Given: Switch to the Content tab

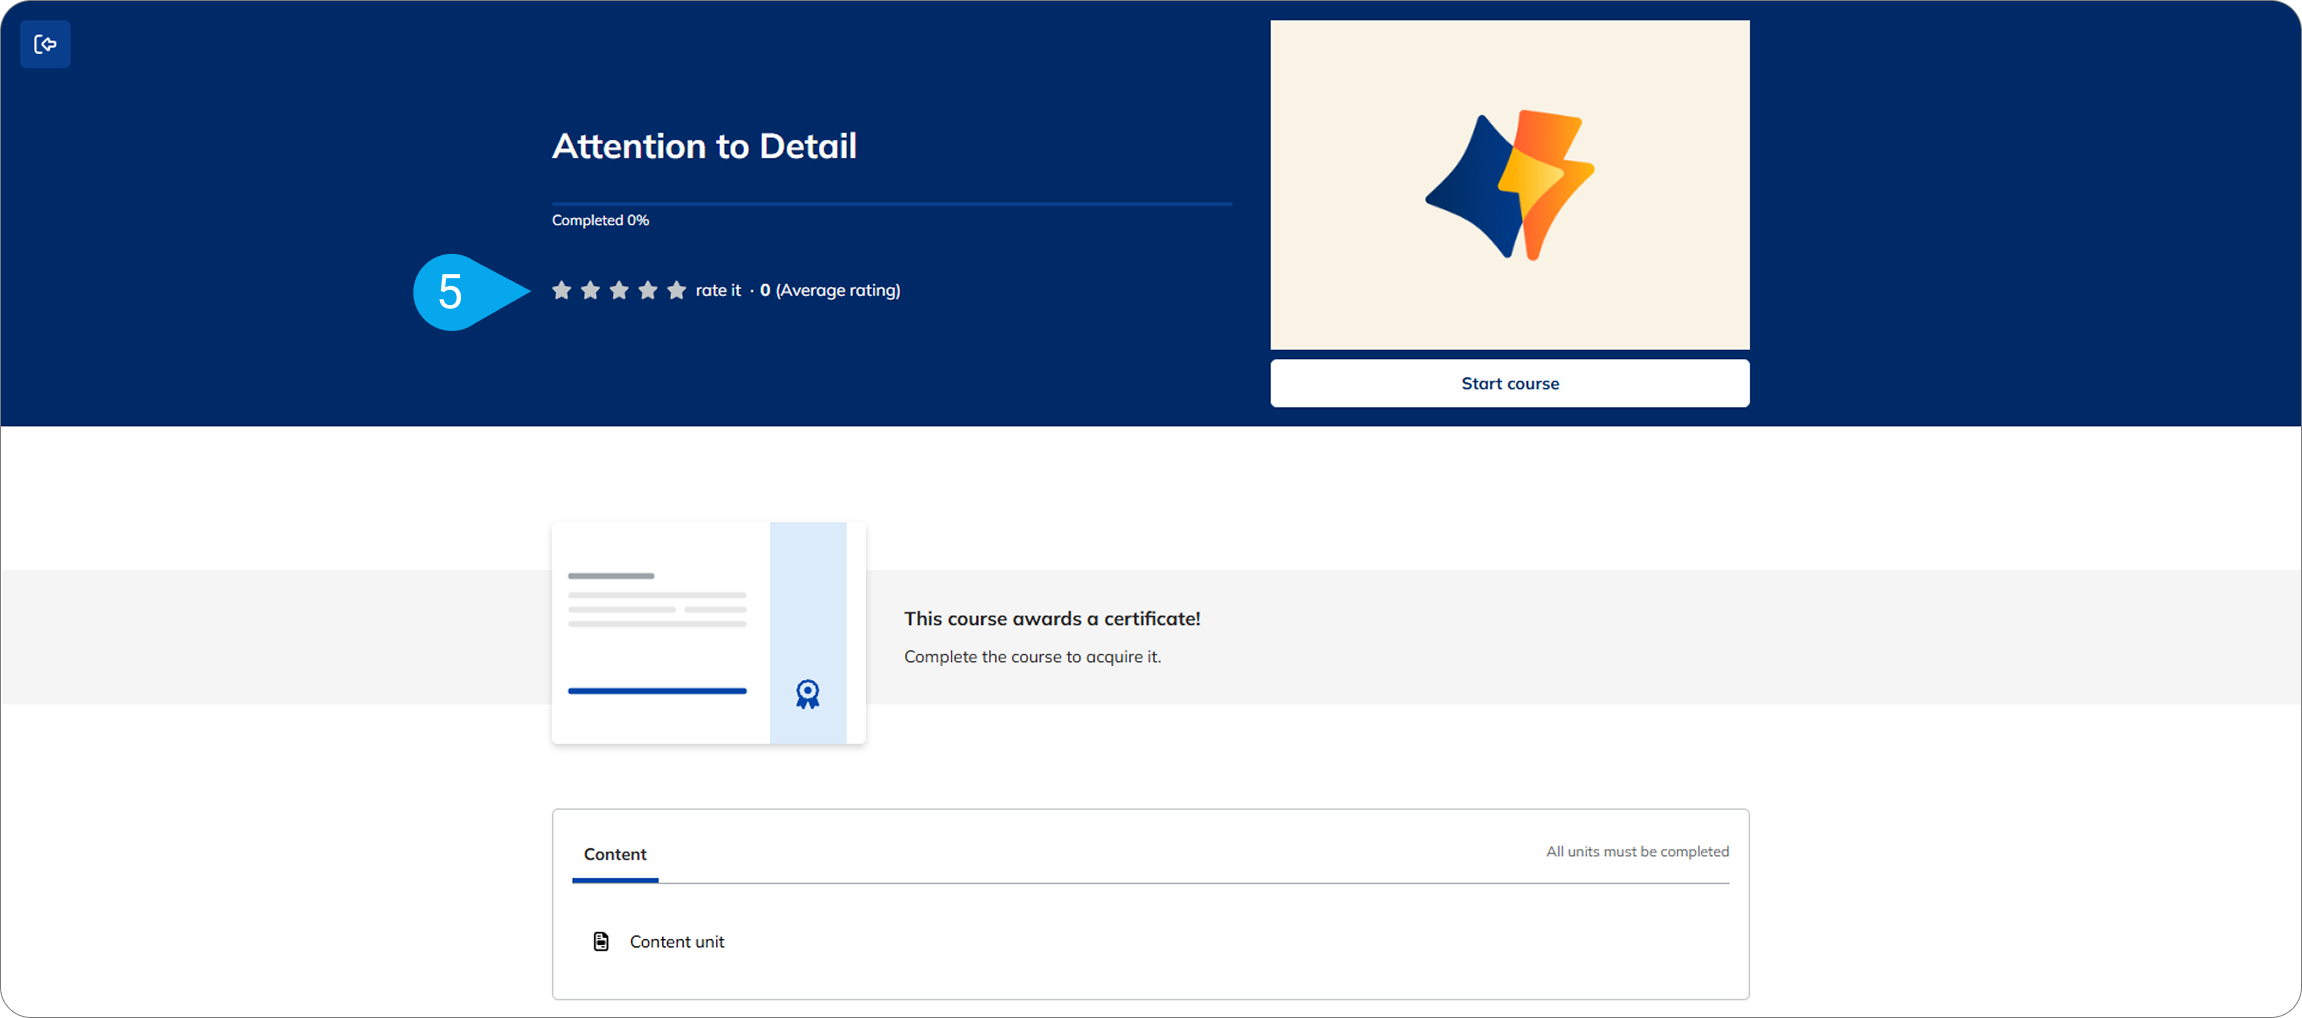Looking at the screenshot, I should click(615, 854).
